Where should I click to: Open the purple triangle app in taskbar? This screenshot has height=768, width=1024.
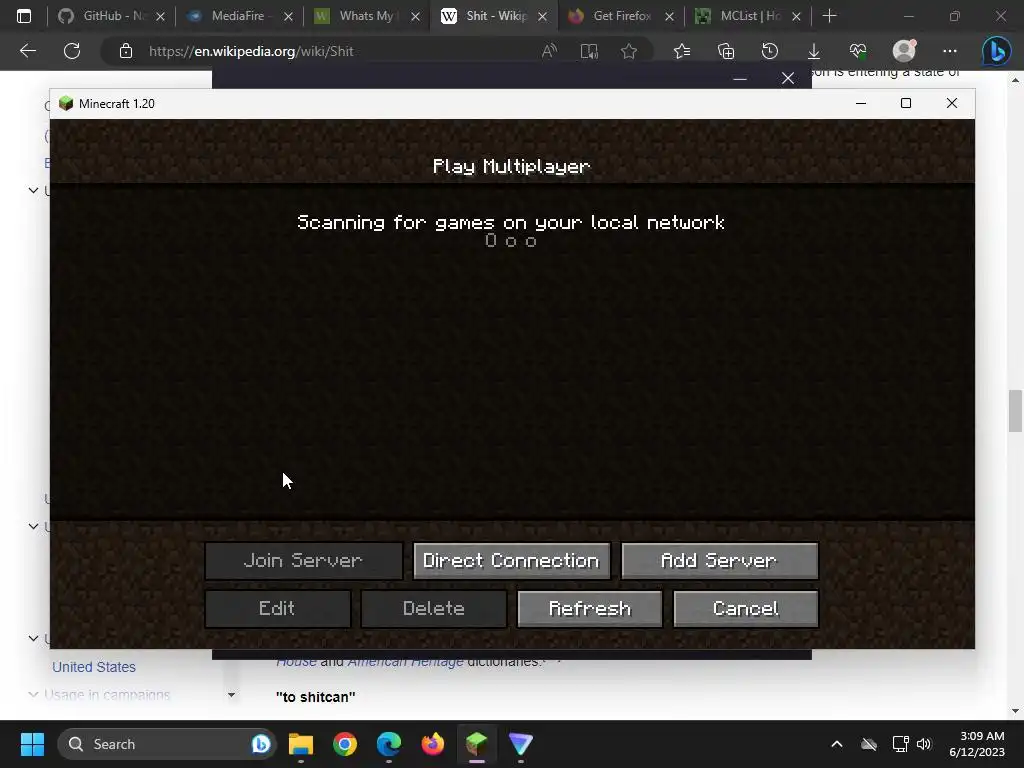tap(520, 744)
